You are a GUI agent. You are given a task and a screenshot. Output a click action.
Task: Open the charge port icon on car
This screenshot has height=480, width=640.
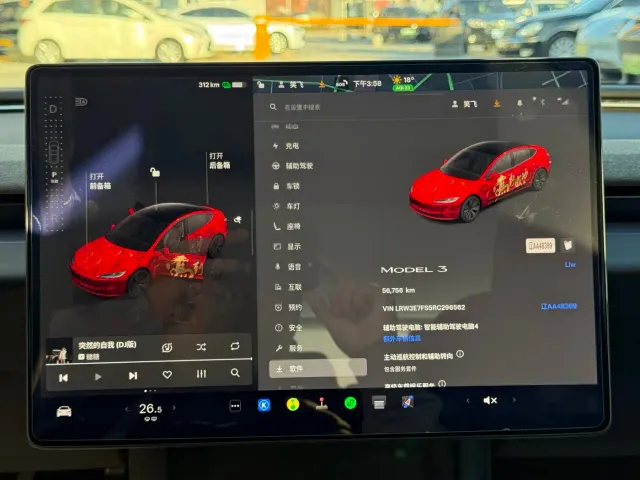238,220
